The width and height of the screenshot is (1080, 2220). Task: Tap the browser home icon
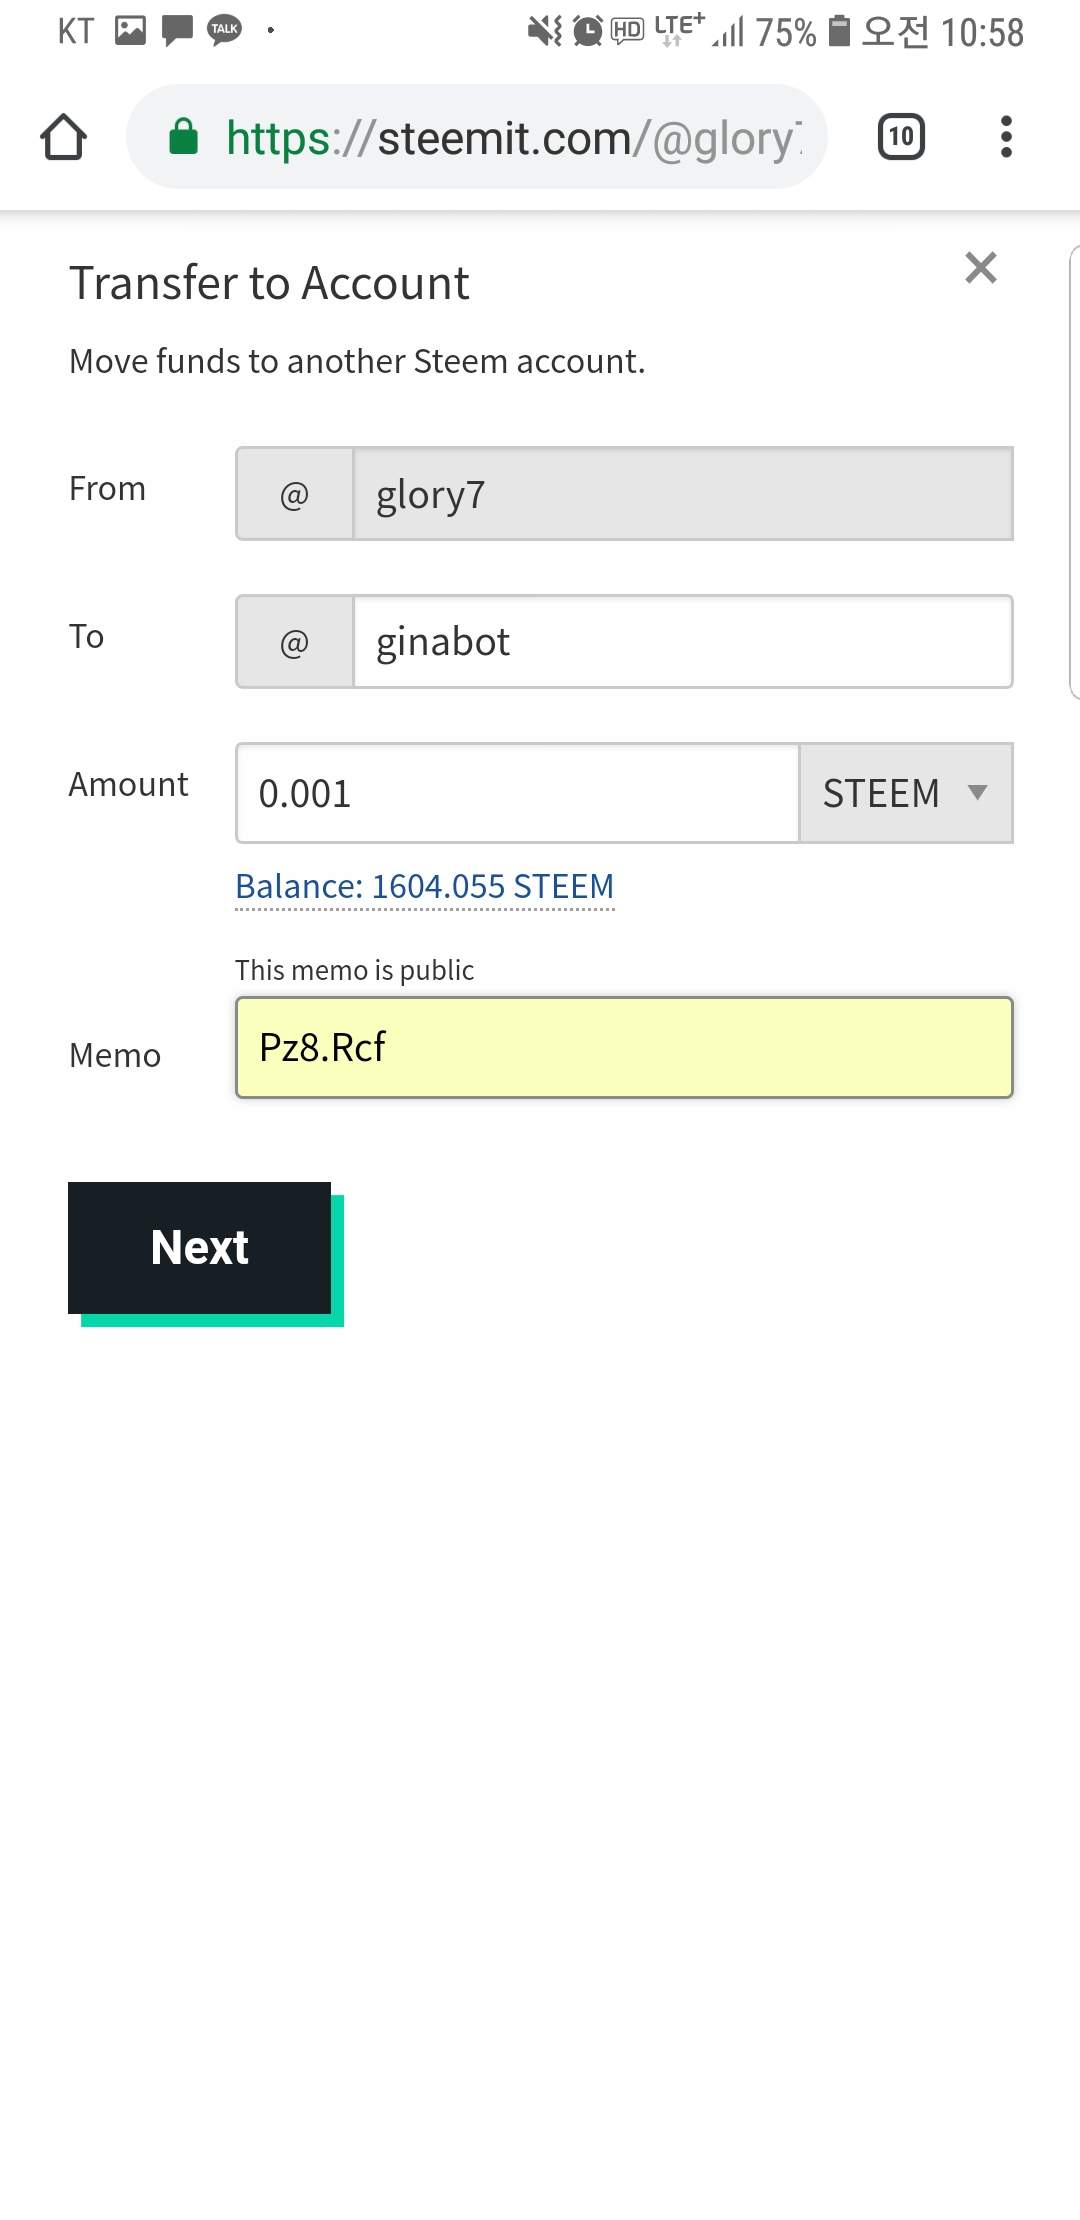click(63, 137)
